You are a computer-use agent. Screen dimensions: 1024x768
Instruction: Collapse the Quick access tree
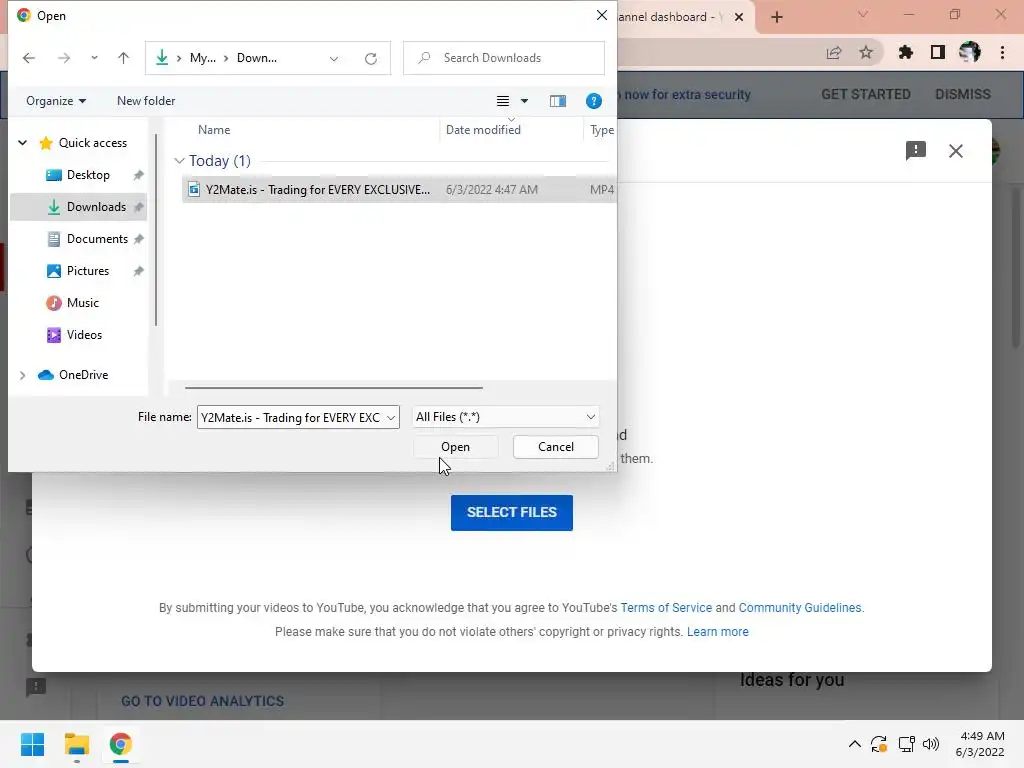(x=22, y=142)
